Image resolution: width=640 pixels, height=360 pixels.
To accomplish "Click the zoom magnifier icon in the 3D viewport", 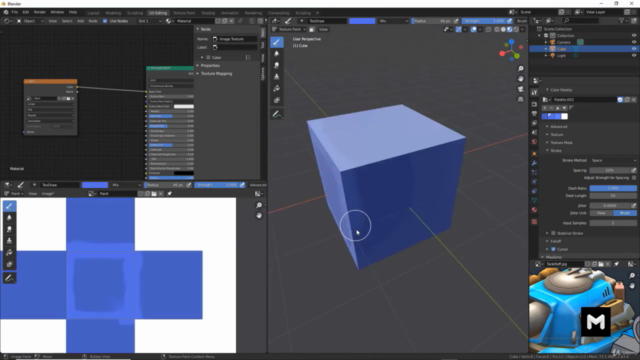I will [x=520, y=69].
